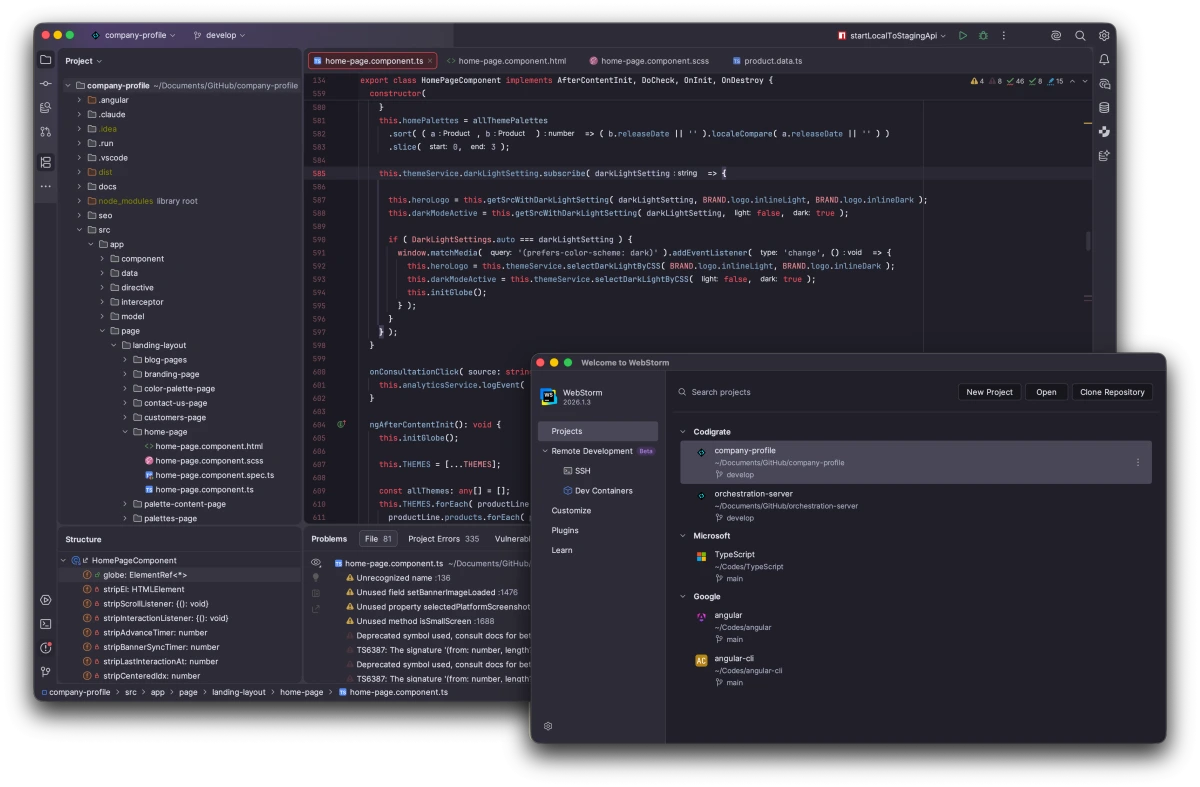The image size is (1200, 787).
Task: Click landing-layout in the breadcrumb bar
Action: [238, 692]
